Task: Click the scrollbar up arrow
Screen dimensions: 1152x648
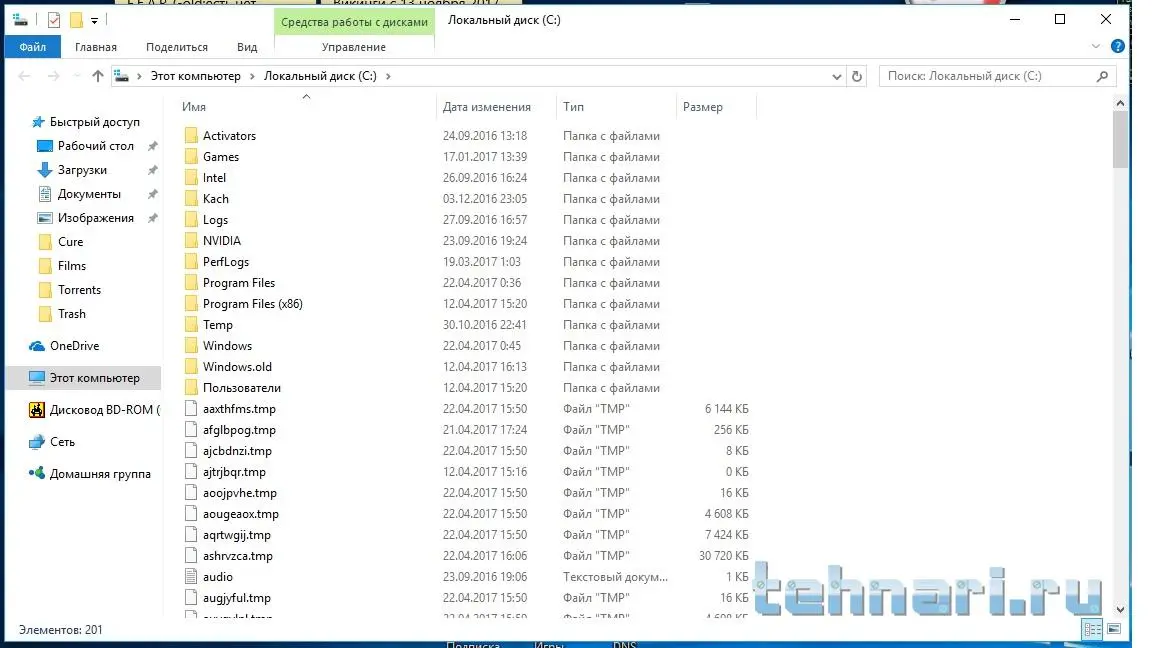Action: coord(1120,103)
